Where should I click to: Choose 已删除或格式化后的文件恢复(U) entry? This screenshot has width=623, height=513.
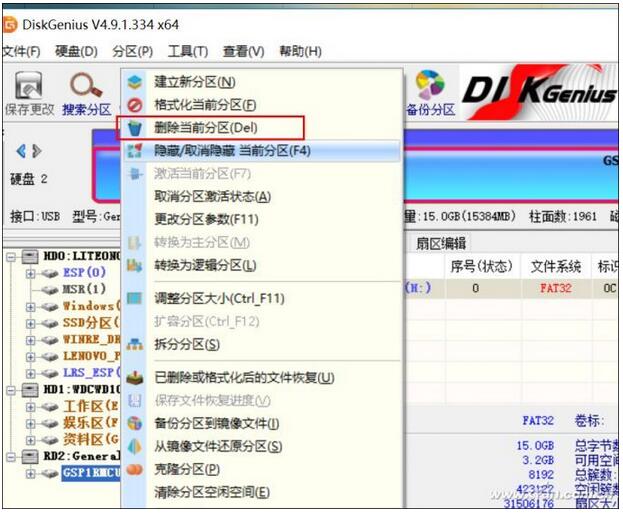point(262,377)
